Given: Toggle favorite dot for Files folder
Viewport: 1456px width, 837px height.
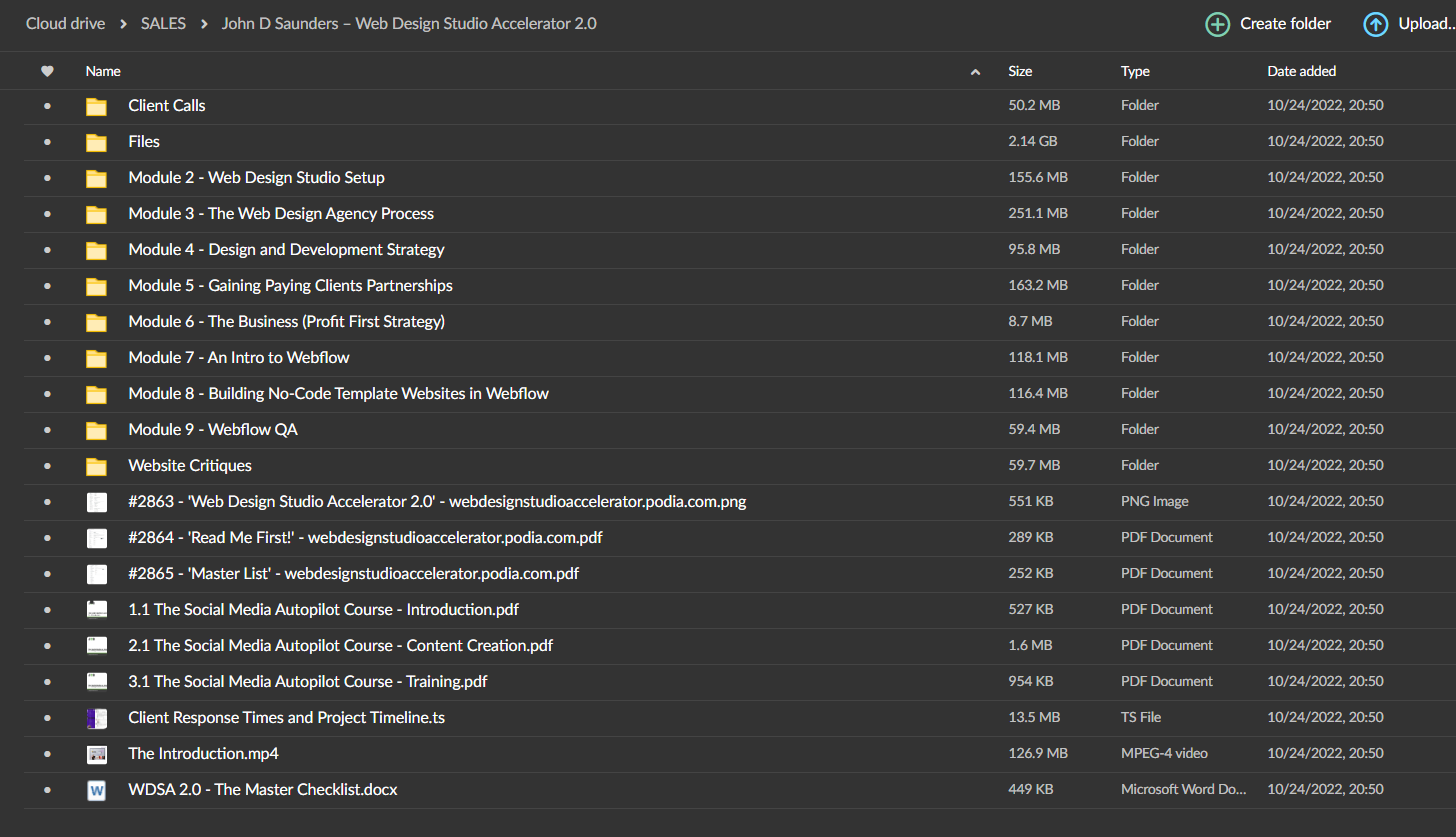Looking at the screenshot, I should click(47, 142).
